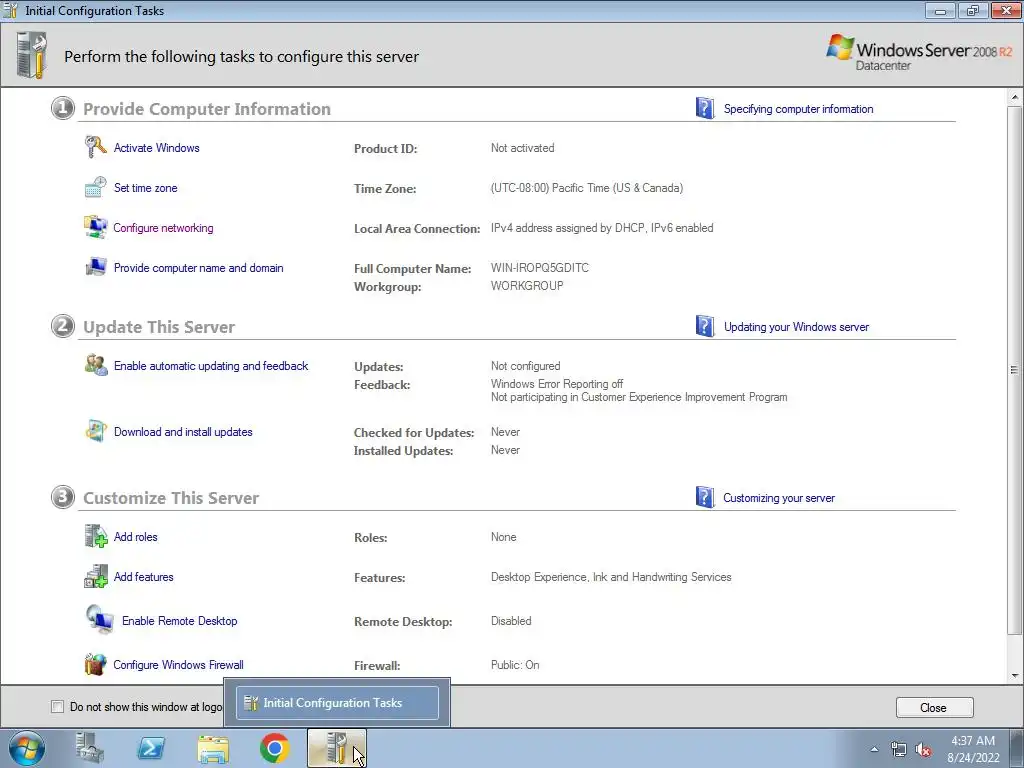Click 'IPv4 address assigned by DHCP, IPv6 enabled'
Viewport: 1024px width, 768px height.
point(601,228)
